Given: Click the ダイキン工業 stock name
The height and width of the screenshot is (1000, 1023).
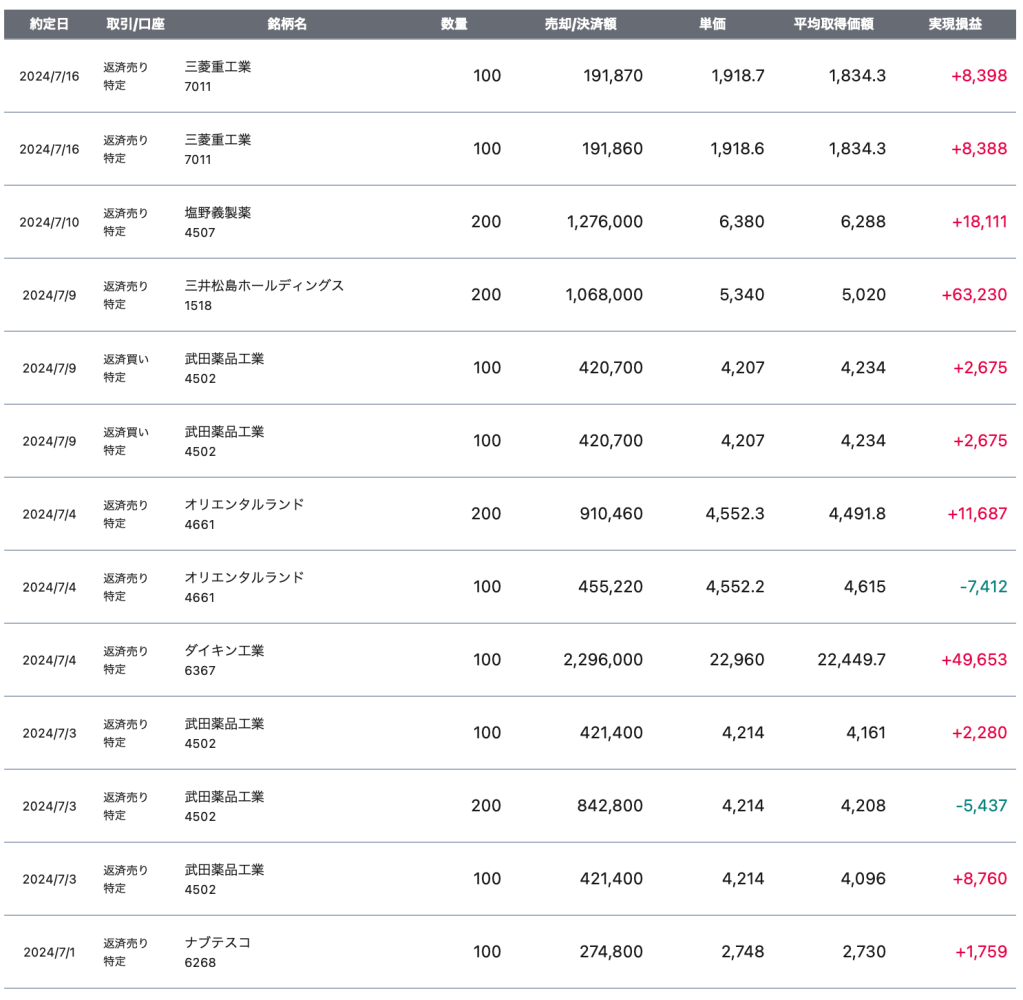Looking at the screenshot, I should point(224,651).
